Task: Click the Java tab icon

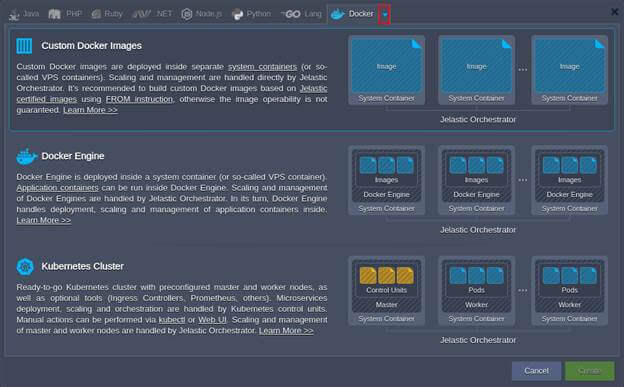Action: [14, 15]
